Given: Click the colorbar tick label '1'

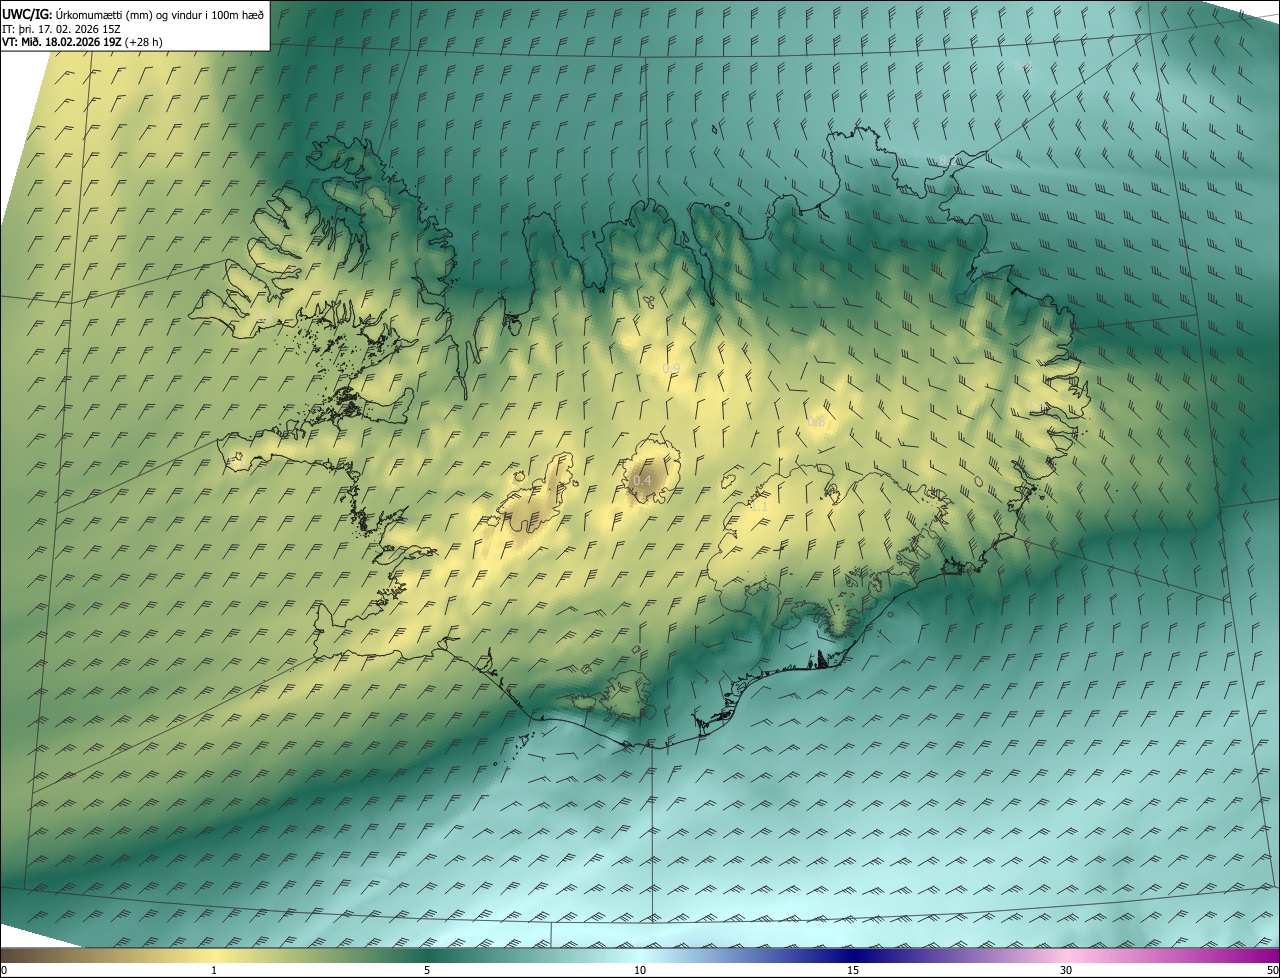Looking at the screenshot, I should tap(214, 971).
